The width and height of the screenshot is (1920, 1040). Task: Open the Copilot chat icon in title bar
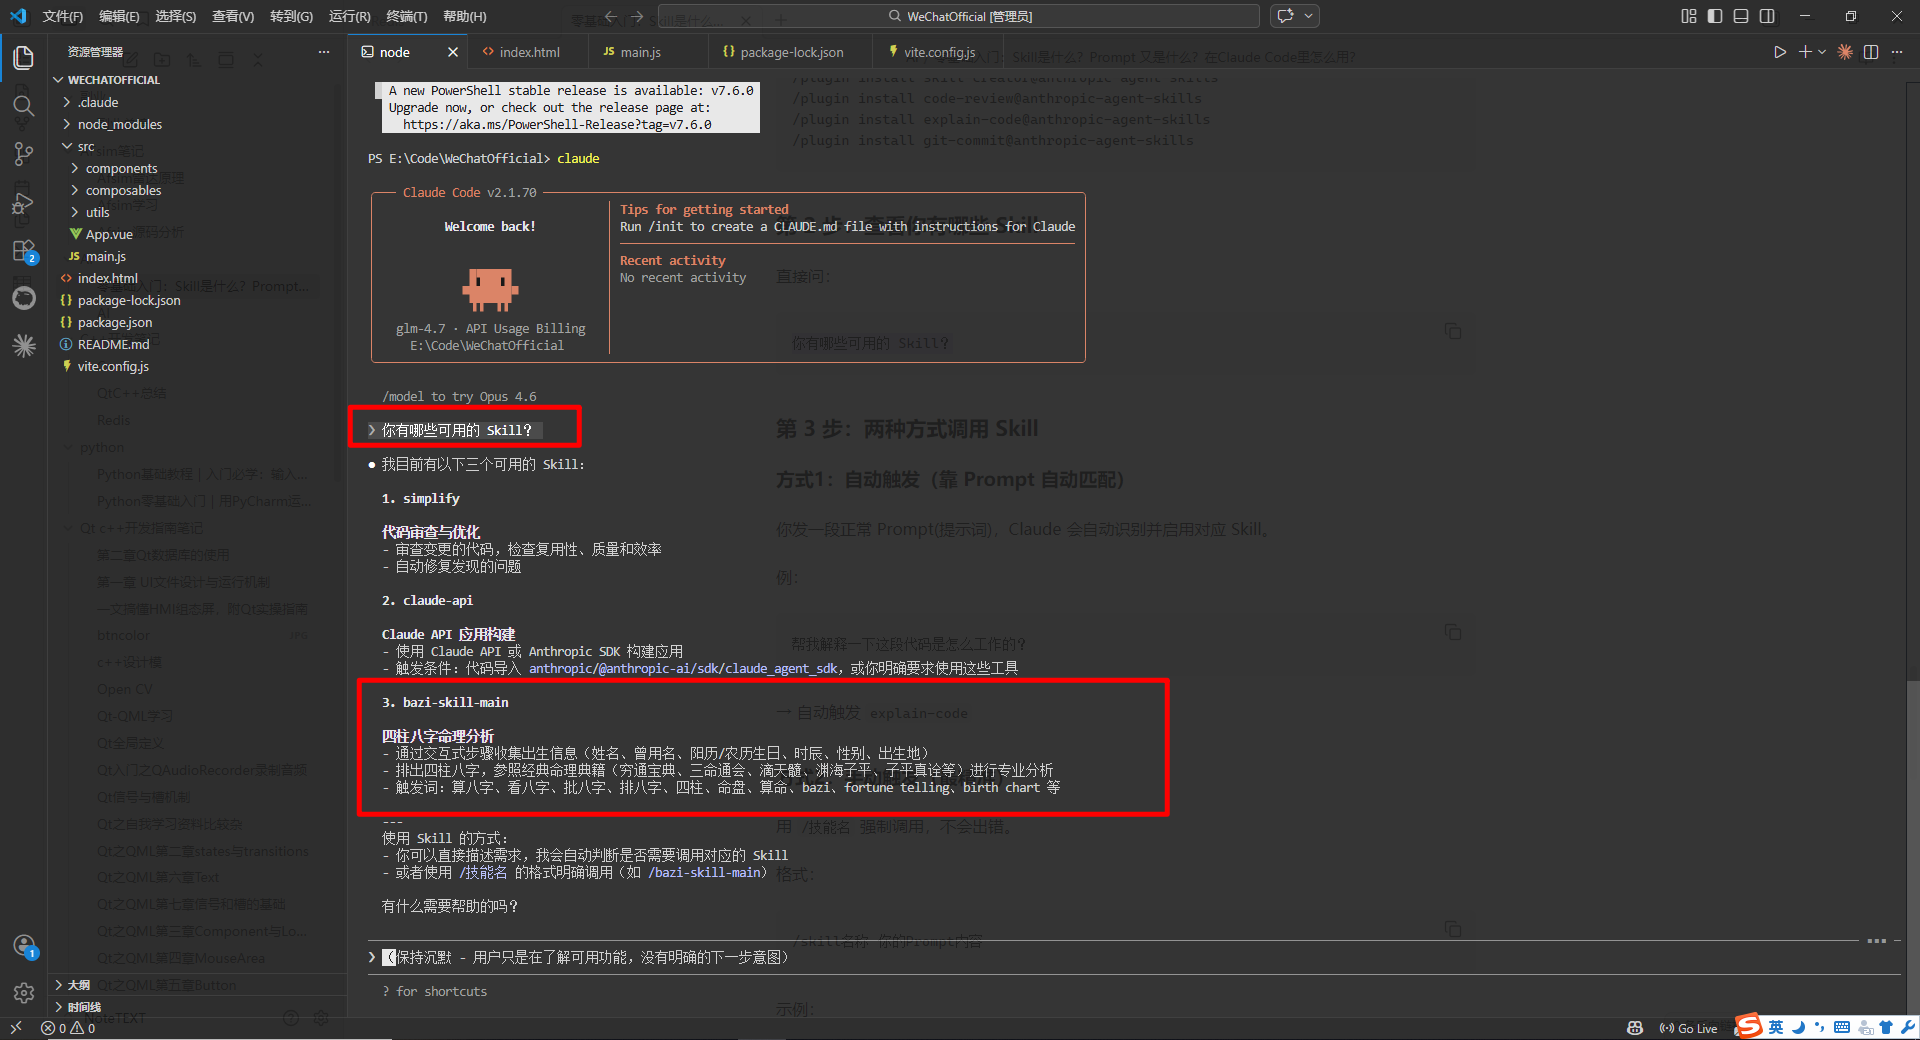(1286, 16)
